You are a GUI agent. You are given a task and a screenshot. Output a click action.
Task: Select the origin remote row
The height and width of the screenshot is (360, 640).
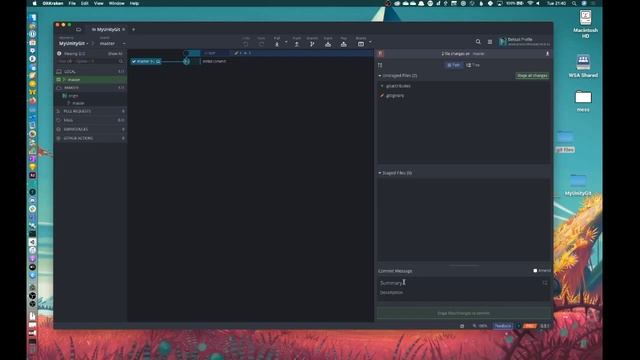pos(91,96)
